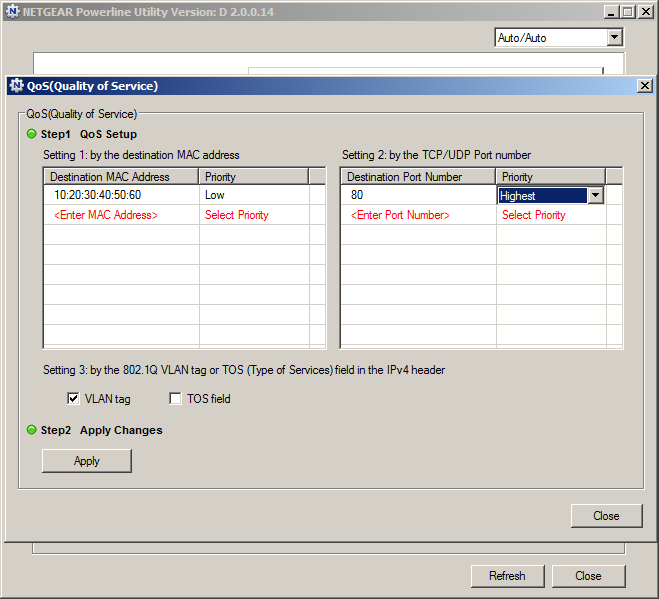The width and height of the screenshot is (659, 599).
Task: Minimize the NETGEAR Powerline Utility window
Action: tap(612, 12)
